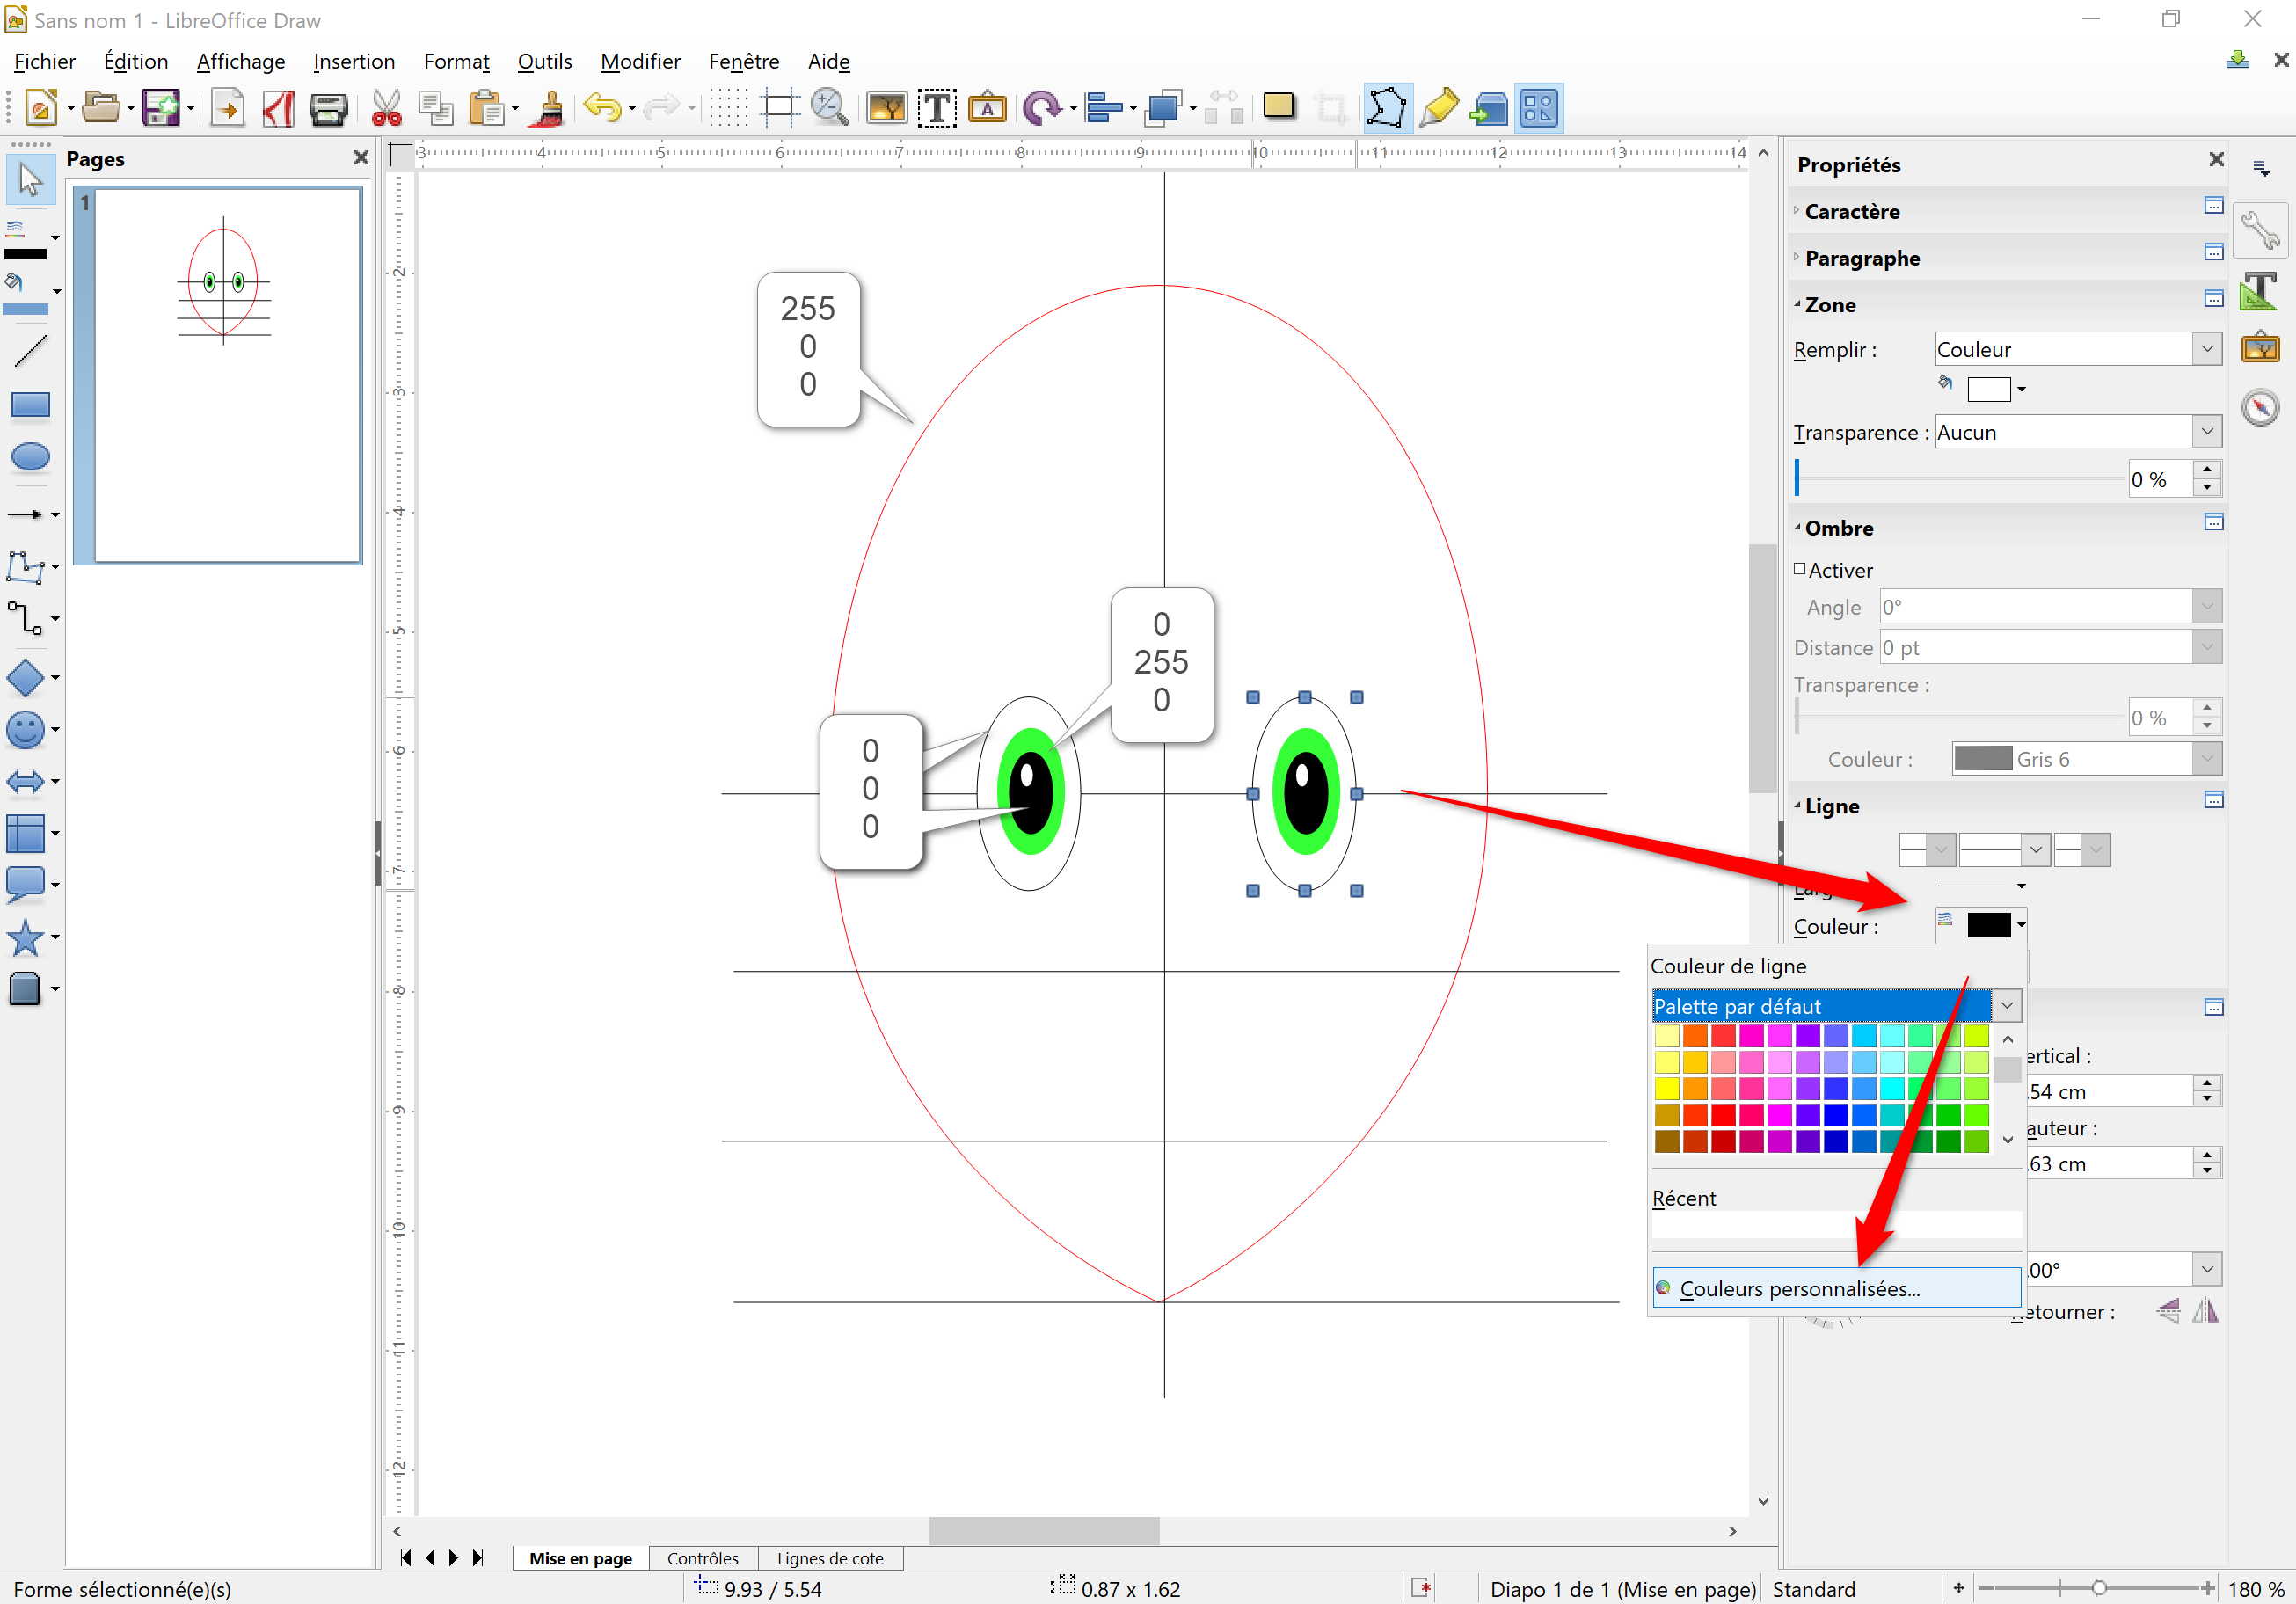Close the Propriétés sidebar

click(x=2216, y=160)
